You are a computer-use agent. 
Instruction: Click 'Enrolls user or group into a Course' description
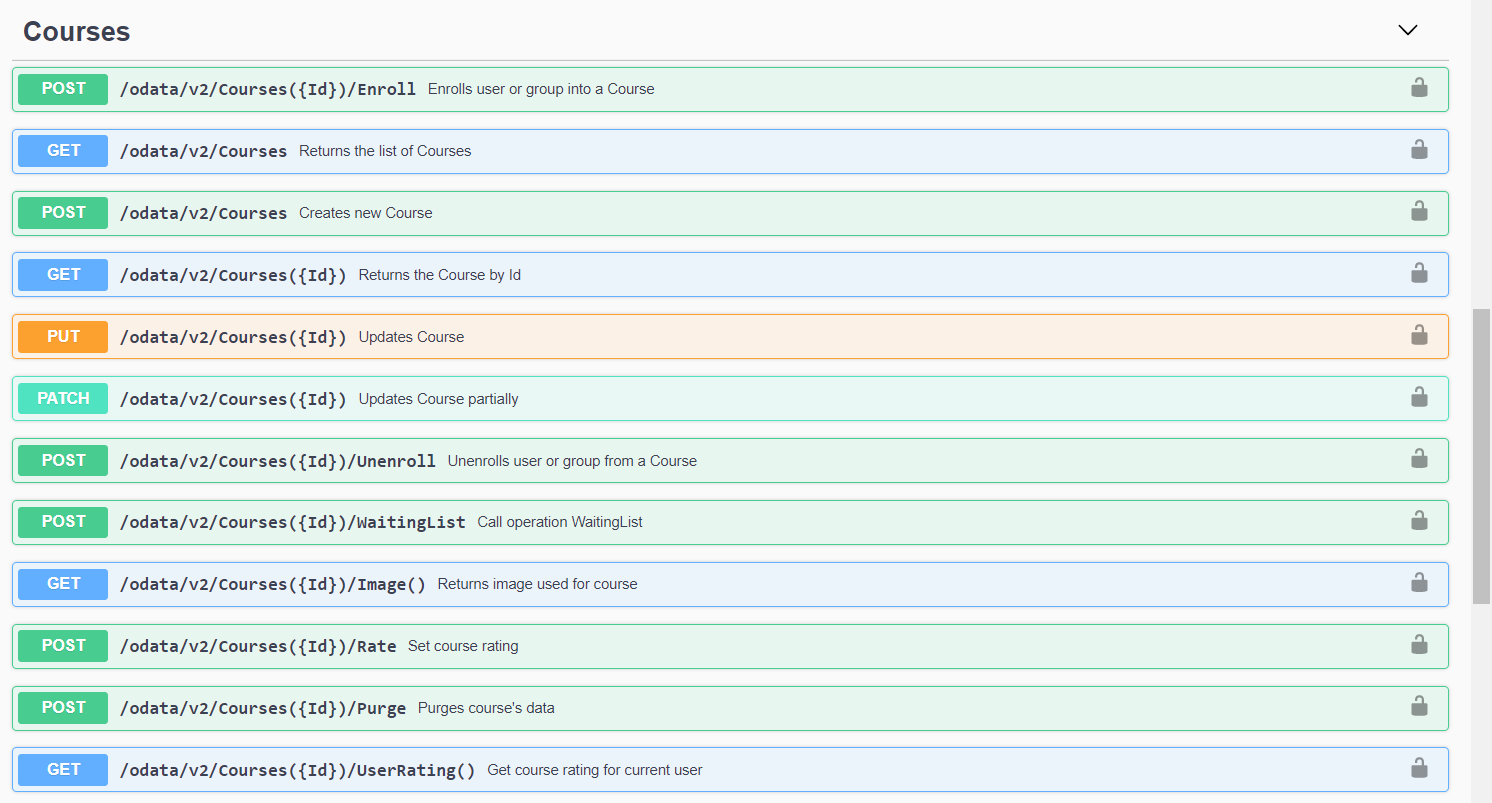pos(541,89)
